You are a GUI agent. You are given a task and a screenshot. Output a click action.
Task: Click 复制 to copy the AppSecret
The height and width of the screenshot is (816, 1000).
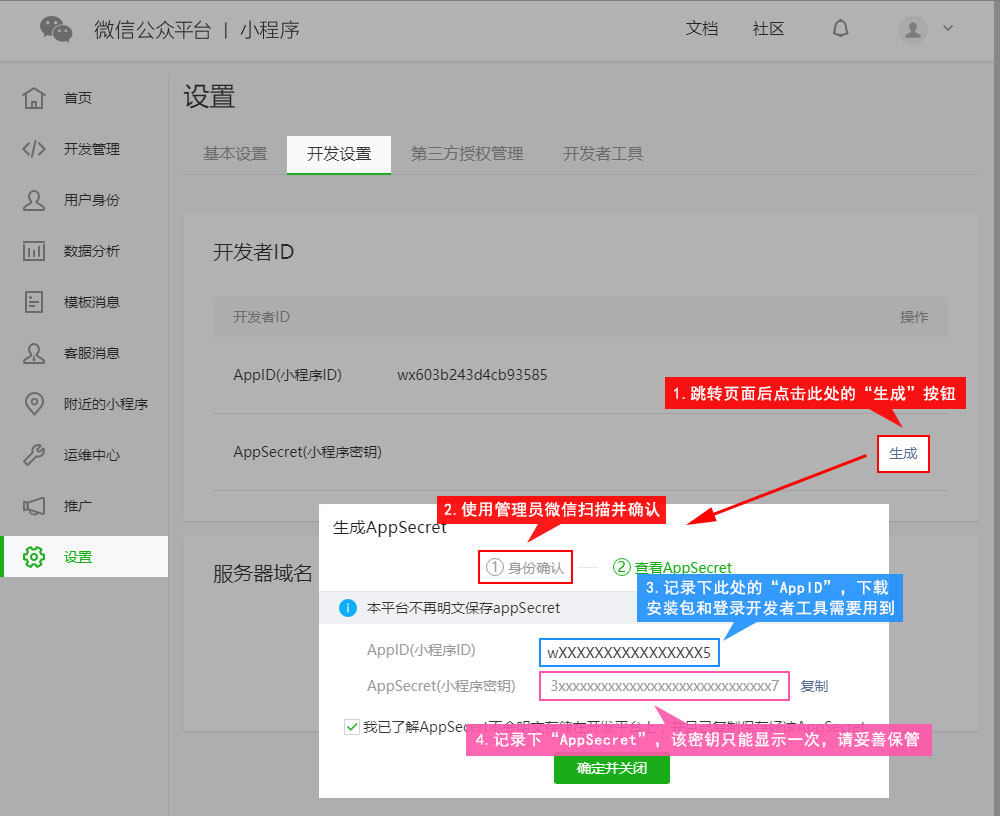click(x=814, y=686)
